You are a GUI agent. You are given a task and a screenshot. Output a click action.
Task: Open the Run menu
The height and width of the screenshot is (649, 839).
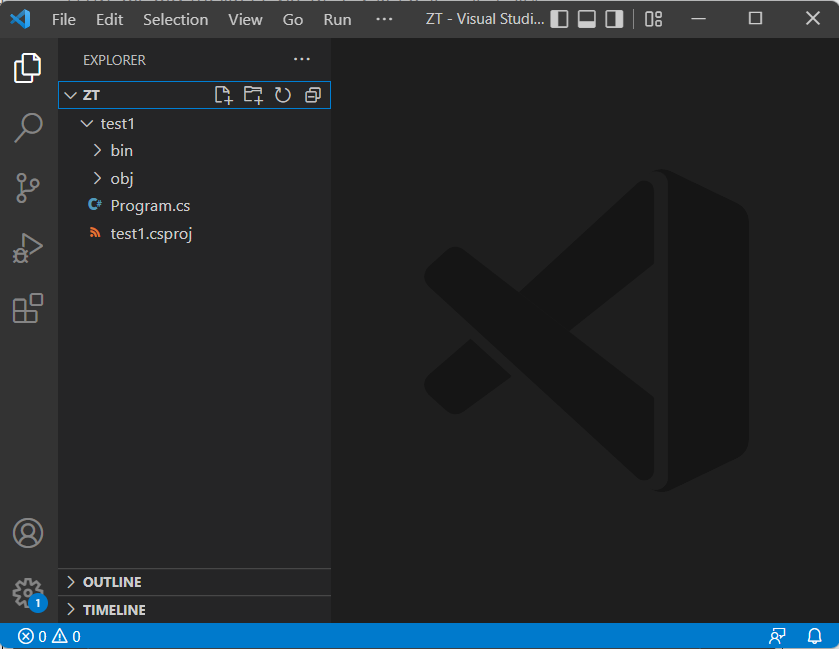tap(337, 20)
